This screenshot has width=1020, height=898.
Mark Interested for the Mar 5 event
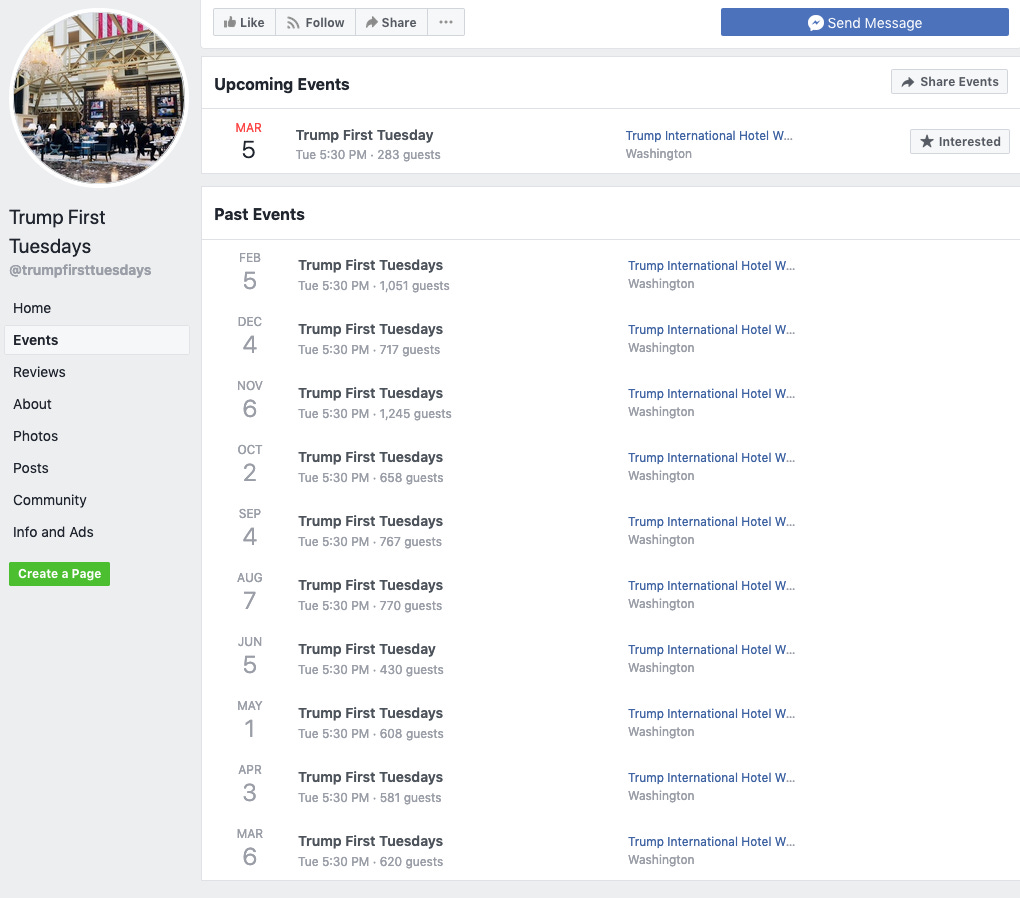960,142
